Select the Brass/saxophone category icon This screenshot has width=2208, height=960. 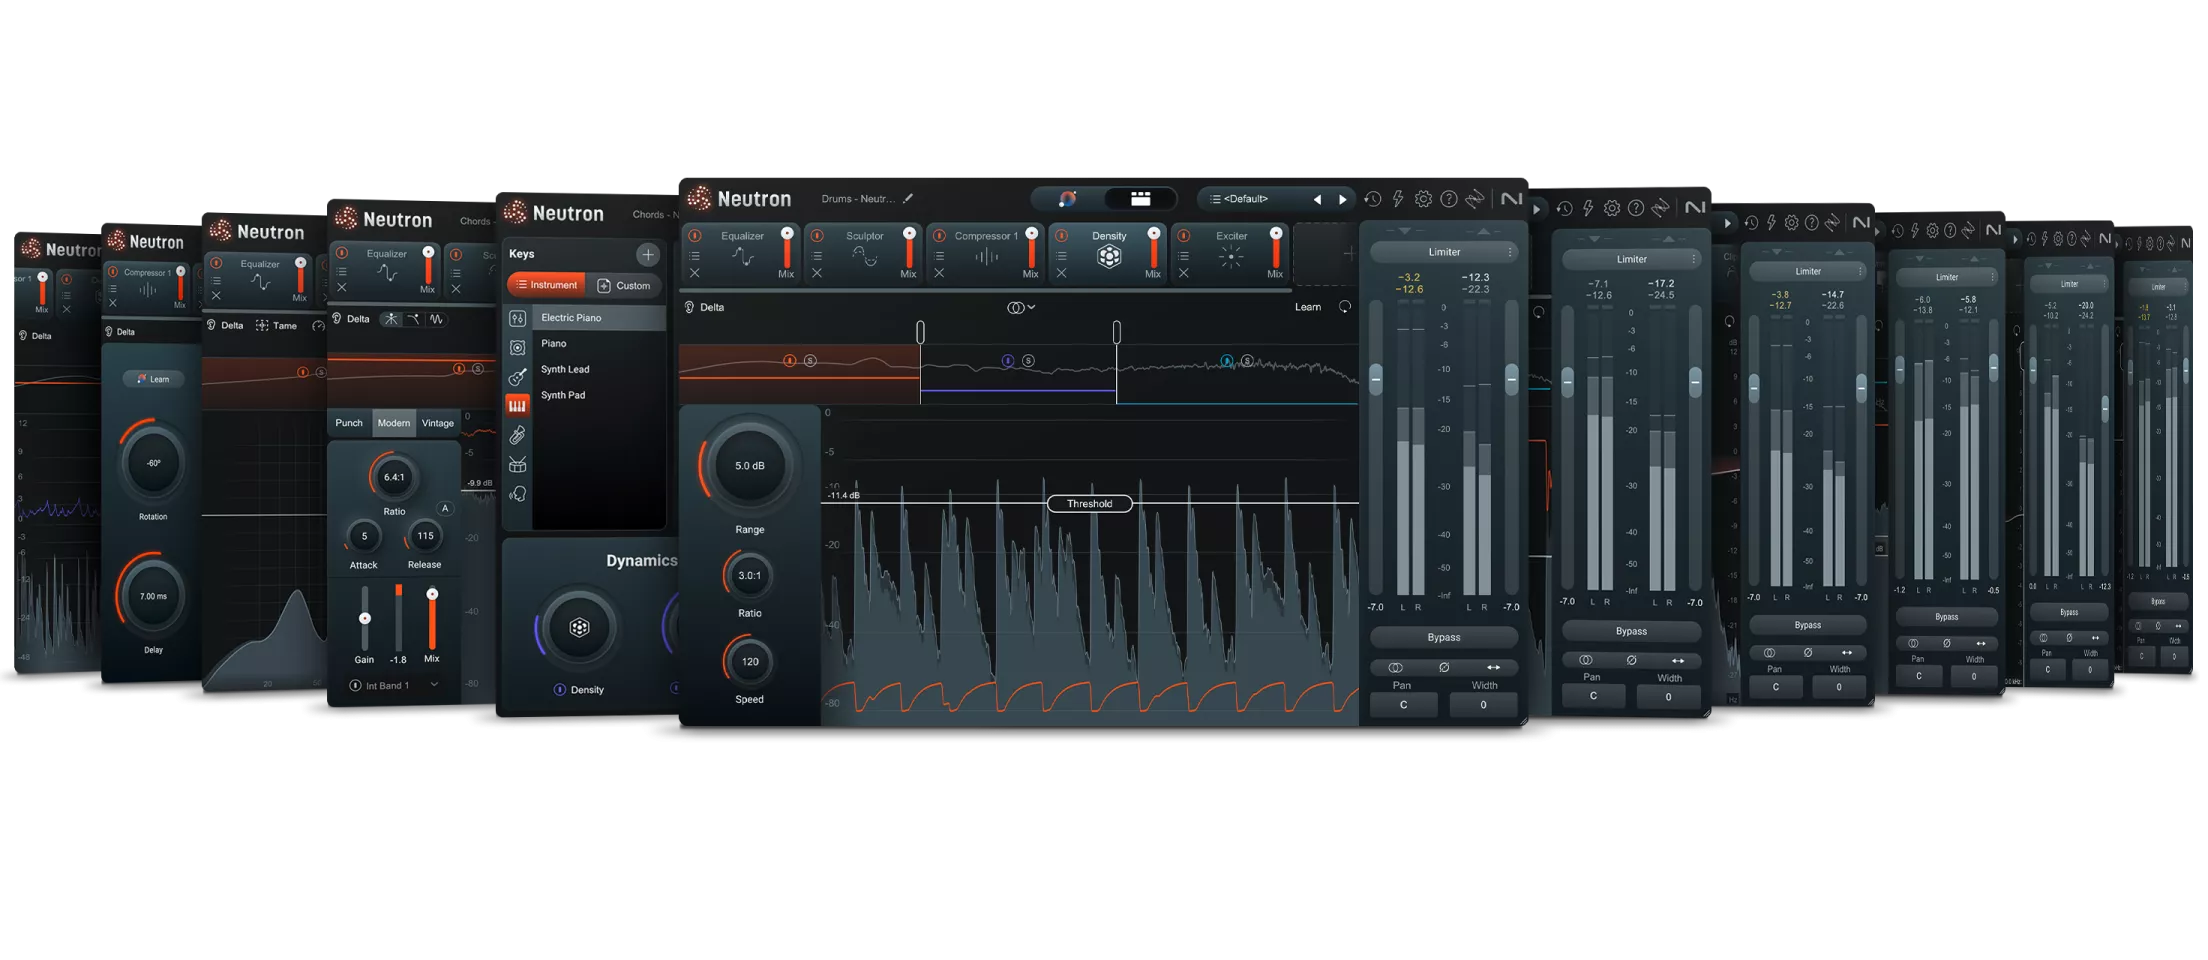tap(517, 435)
